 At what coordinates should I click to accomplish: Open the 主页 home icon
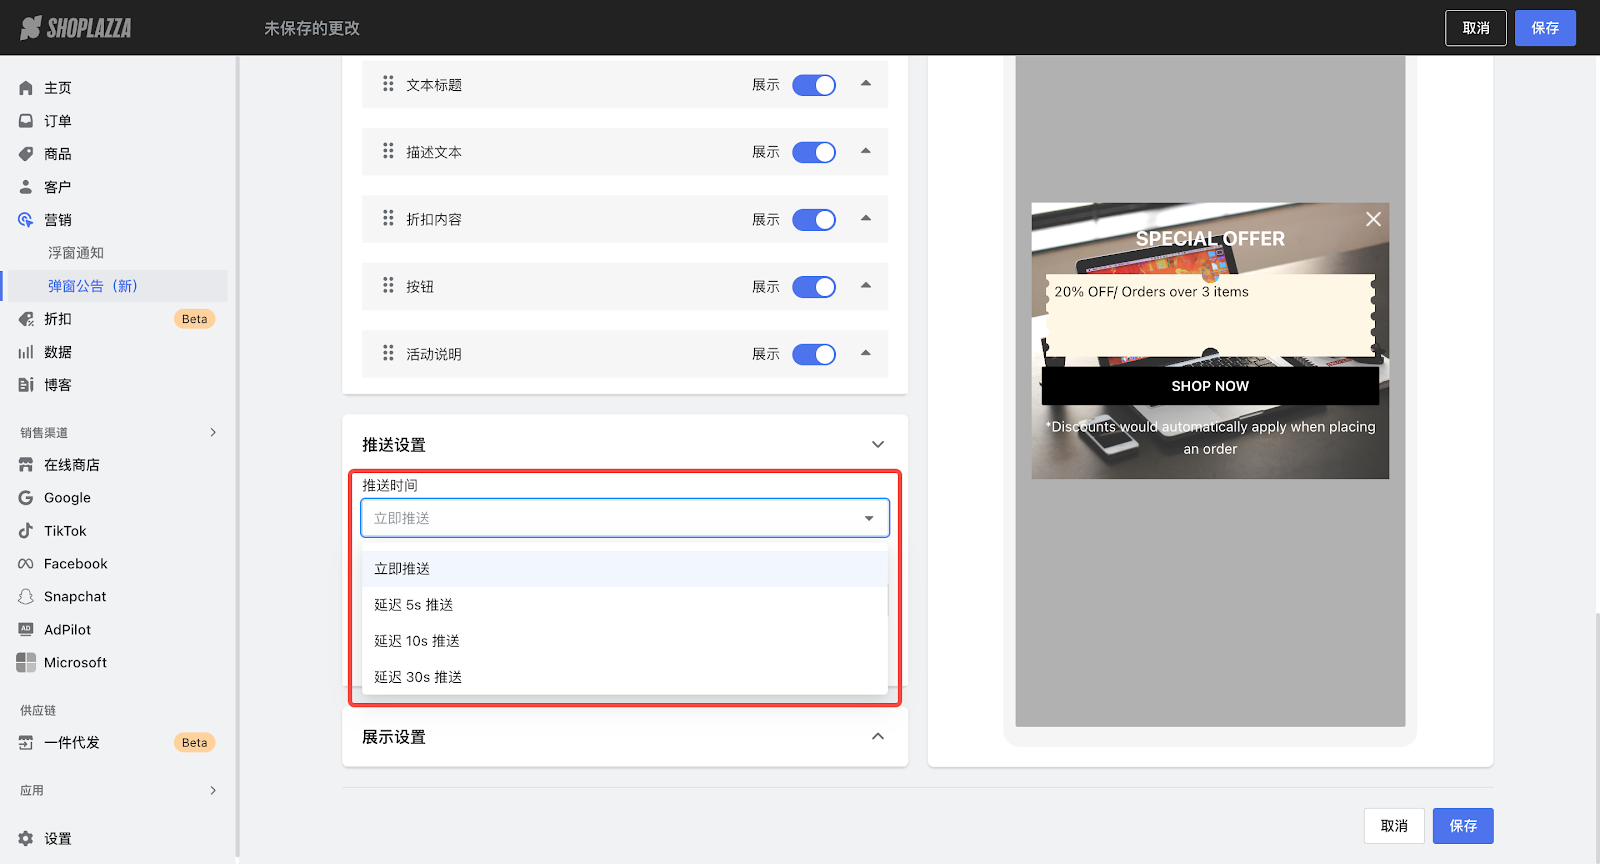(x=26, y=88)
